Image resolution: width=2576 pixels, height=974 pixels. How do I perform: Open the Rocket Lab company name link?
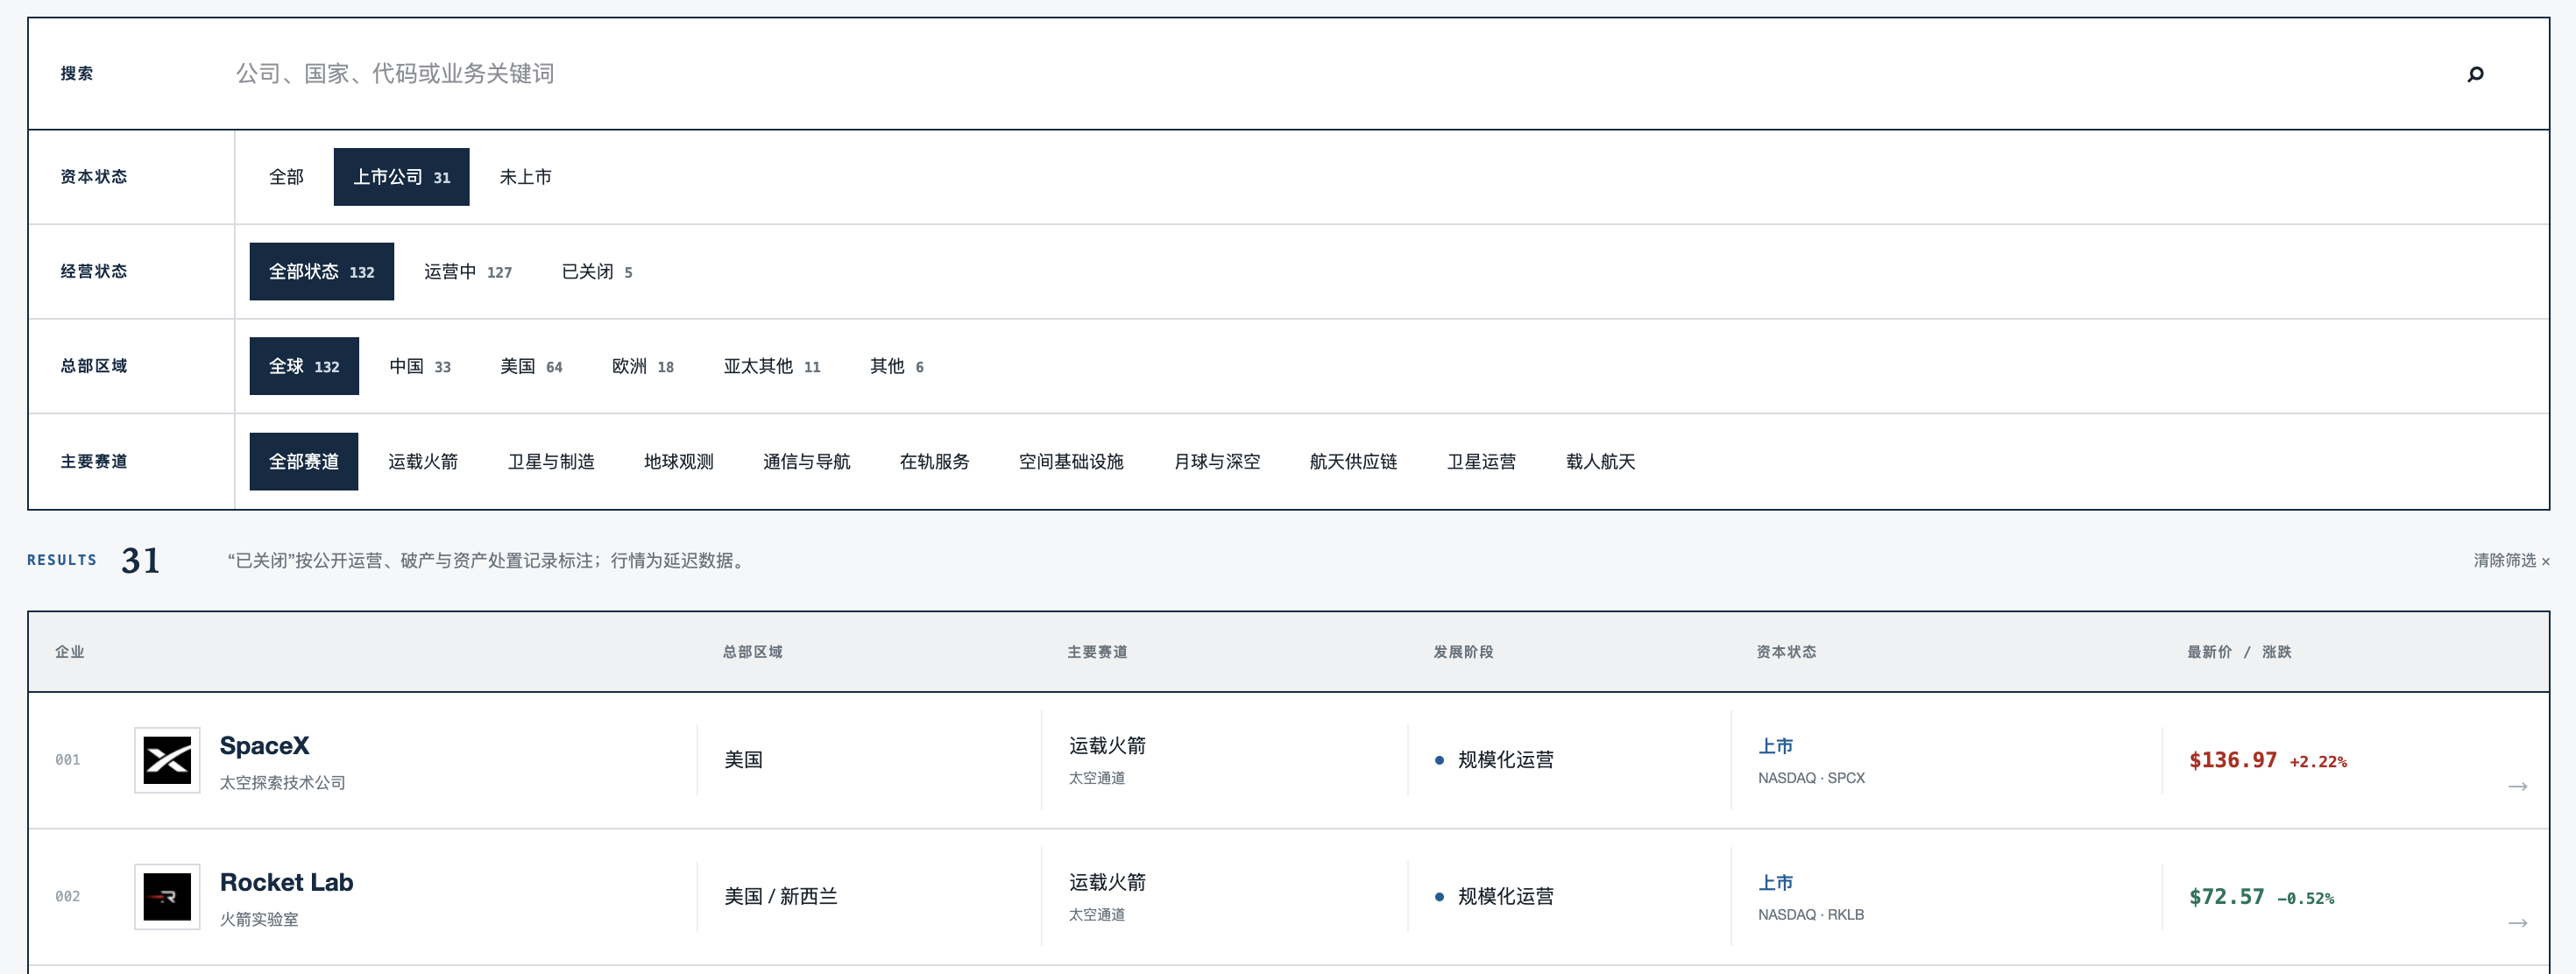286,883
